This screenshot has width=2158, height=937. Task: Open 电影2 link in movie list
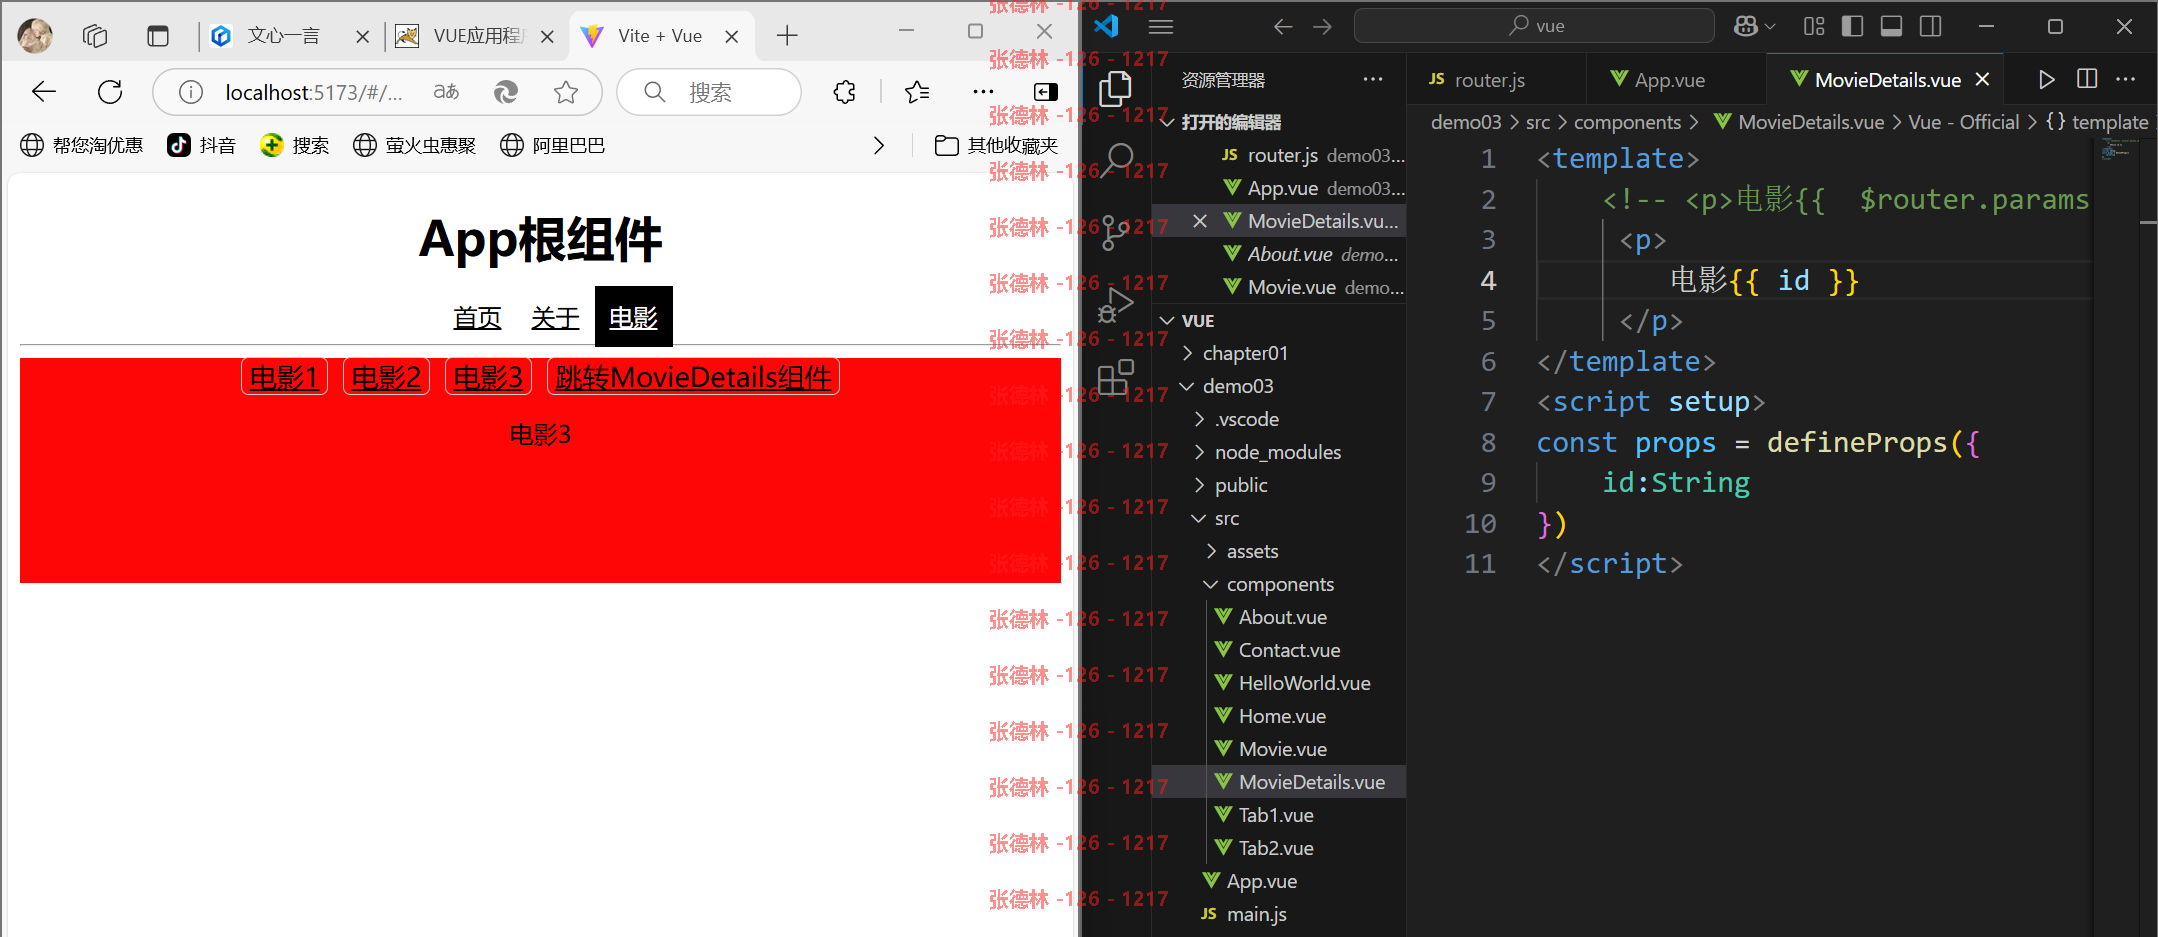tap(386, 377)
